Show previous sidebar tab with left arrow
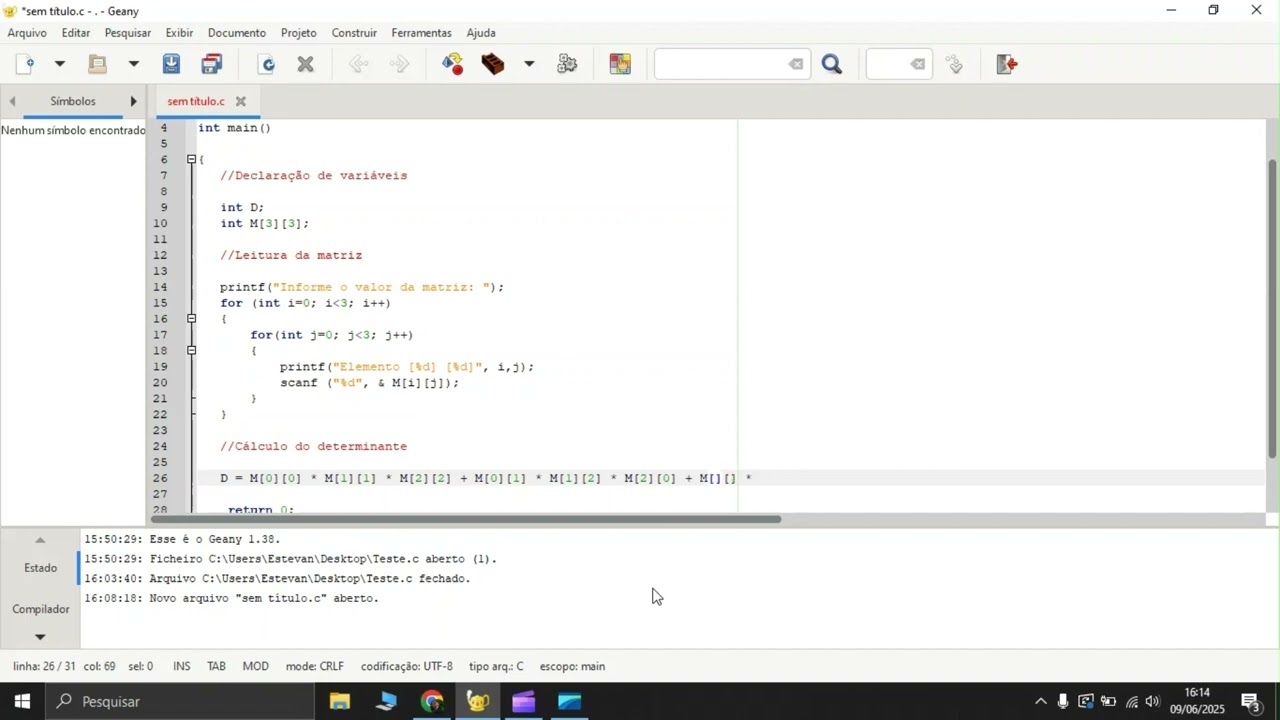Screen dimensions: 1280x720 12,101
